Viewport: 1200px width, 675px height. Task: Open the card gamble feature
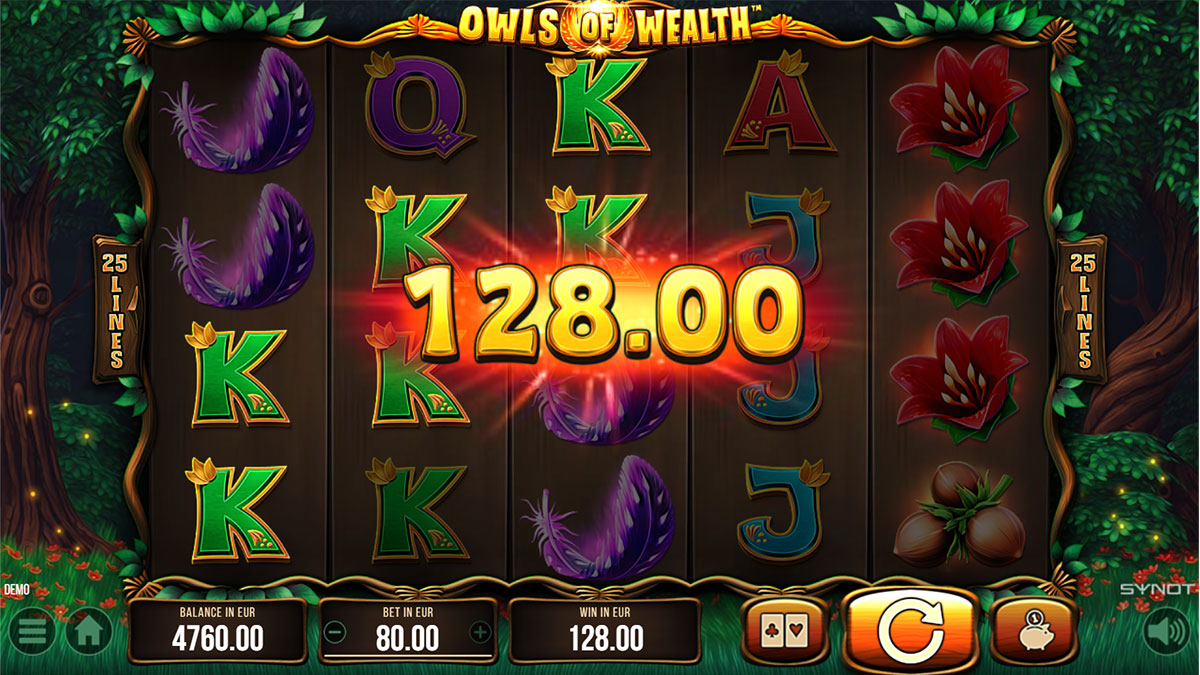785,631
